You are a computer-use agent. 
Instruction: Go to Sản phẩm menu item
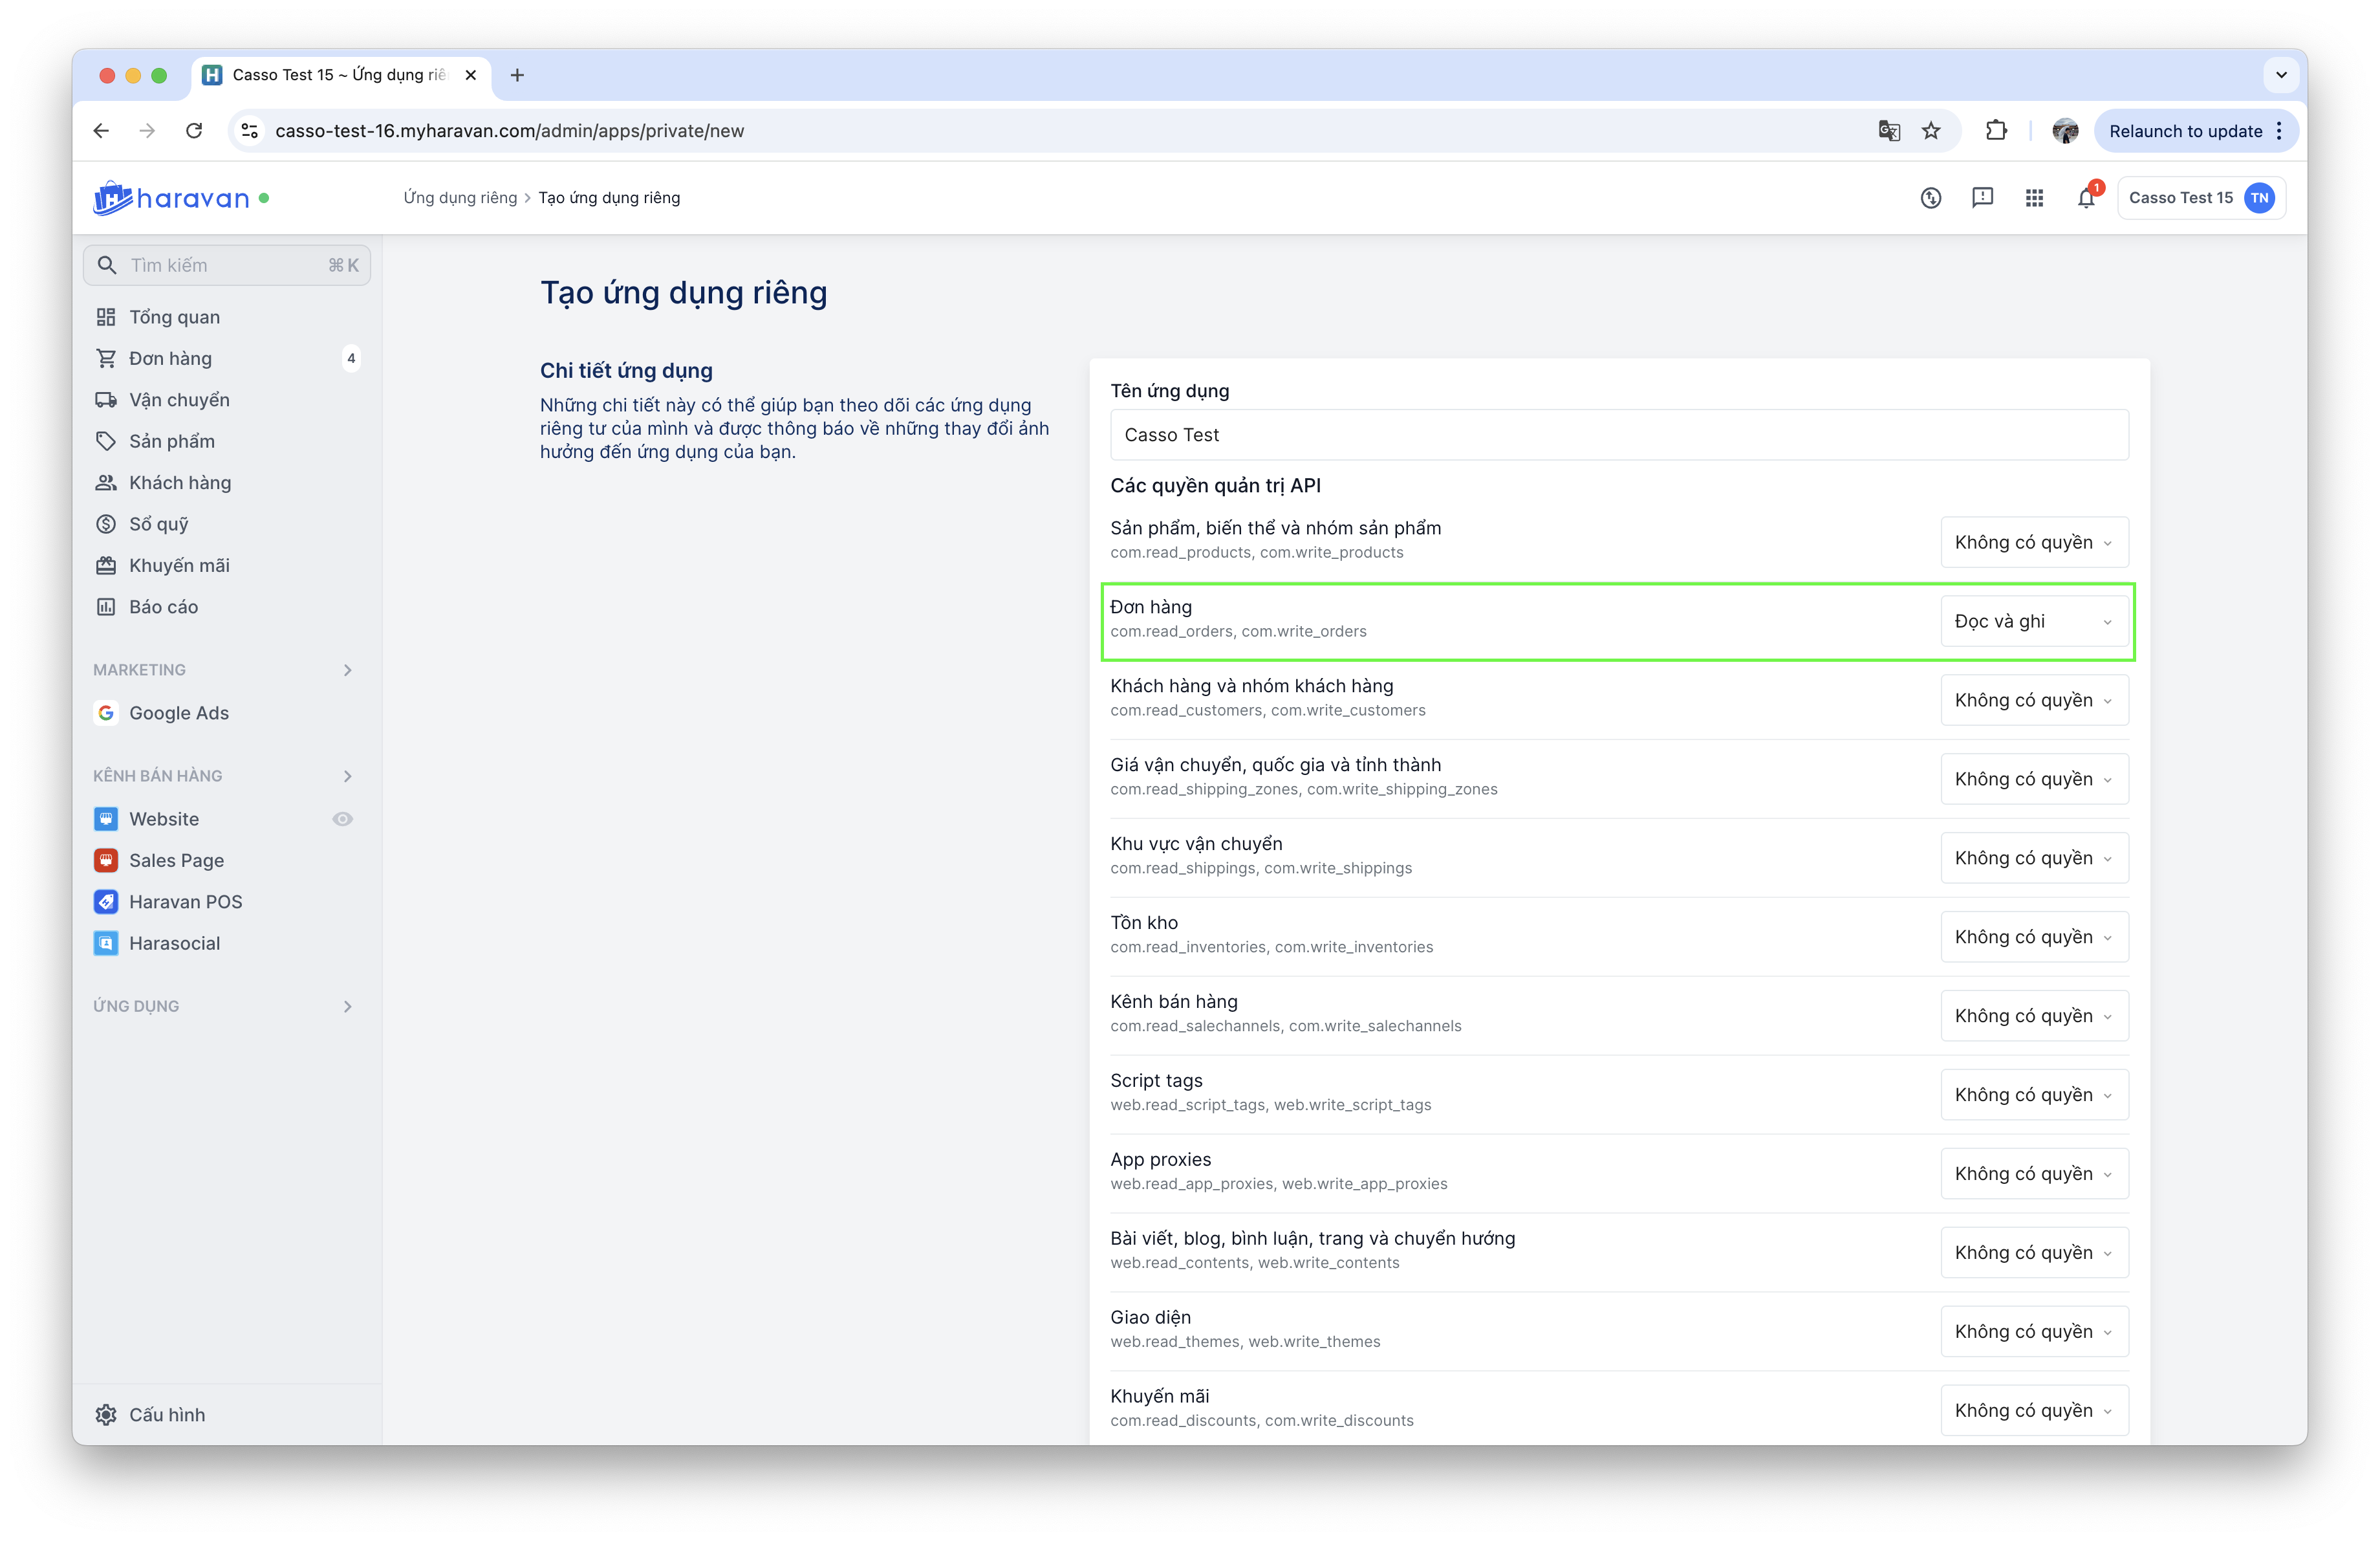click(x=171, y=441)
